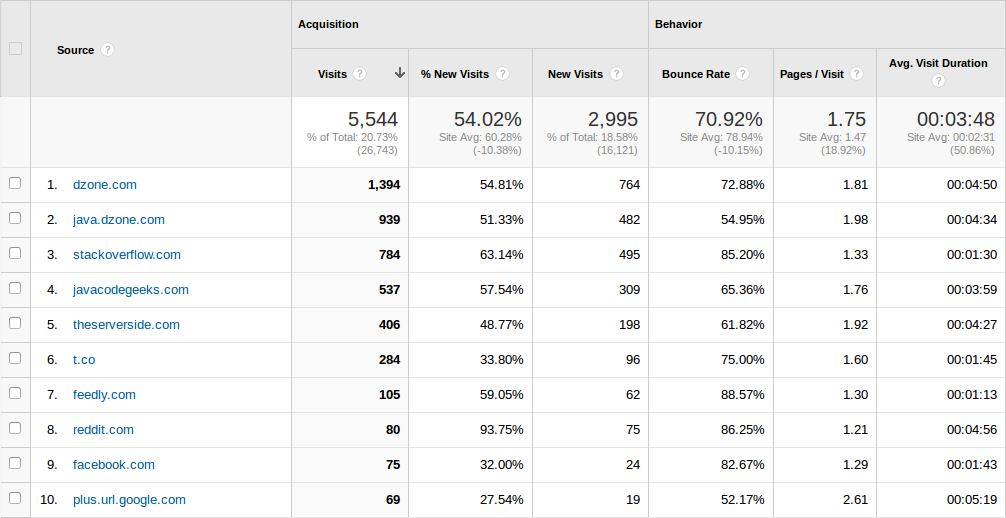Open help icon next to Visits header

pyautogui.click(x=359, y=74)
